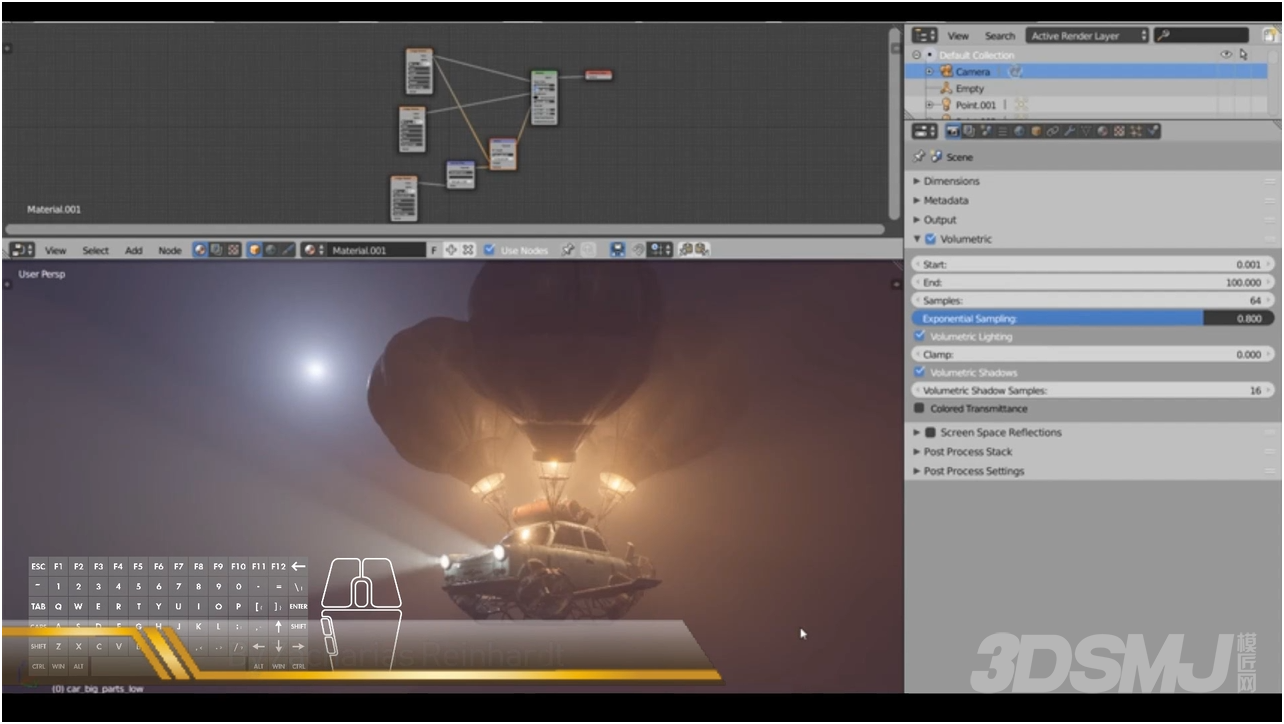The height and width of the screenshot is (724, 1284).
Task: Open the Active Render Layer dropdown
Action: point(1089,36)
